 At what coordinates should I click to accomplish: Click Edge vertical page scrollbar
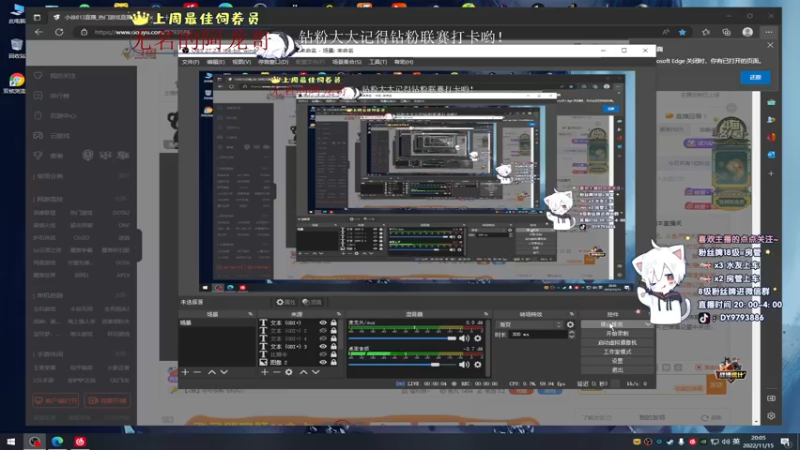[x=756, y=258]
